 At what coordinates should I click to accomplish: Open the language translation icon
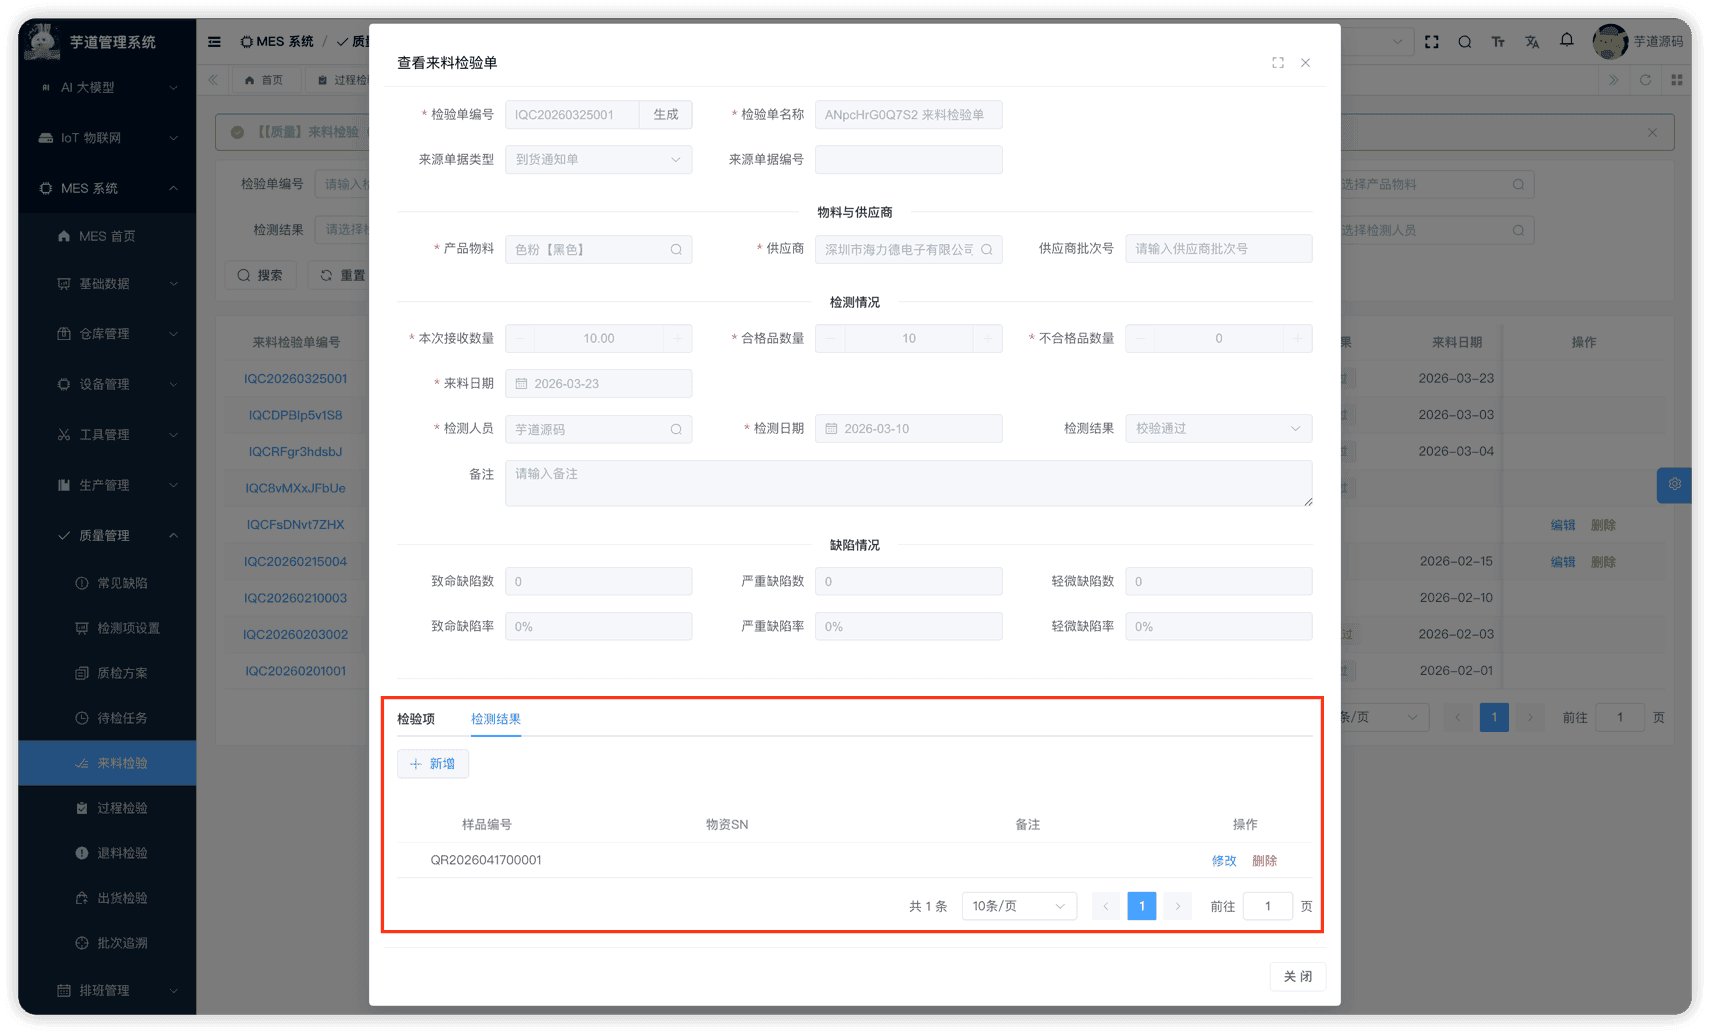coord(1532,42)
